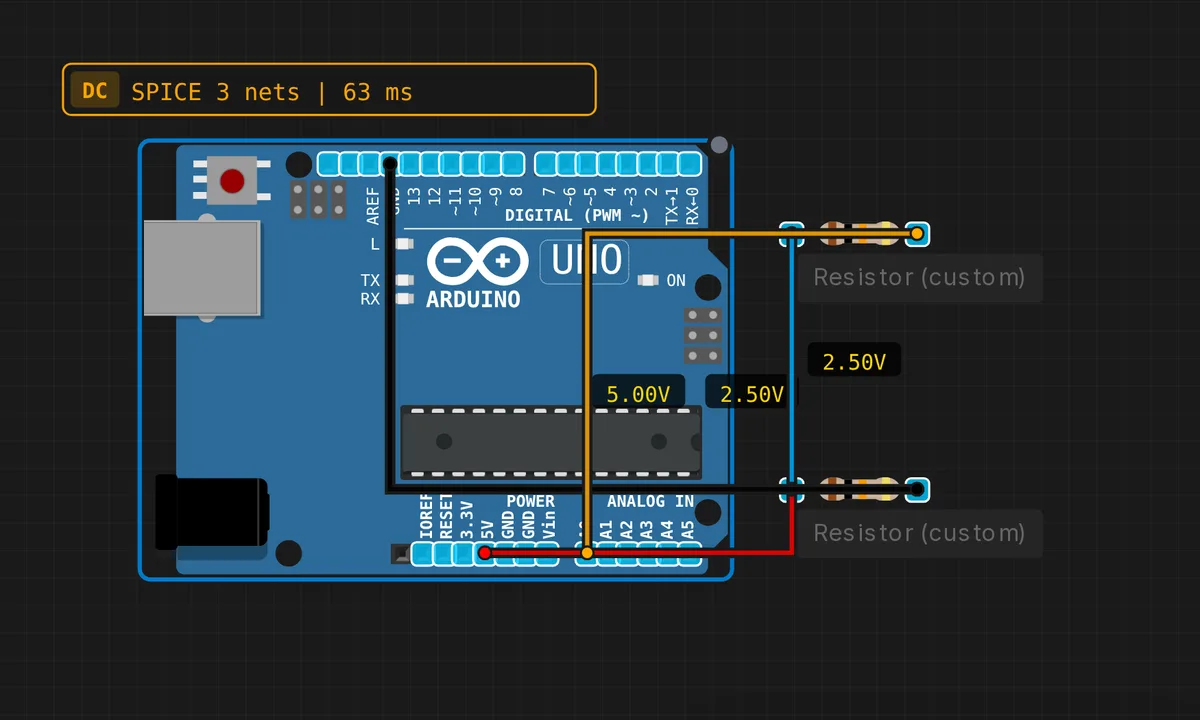
Task: Click the resistor pin where the black wire ends
Action: [917, 490]
